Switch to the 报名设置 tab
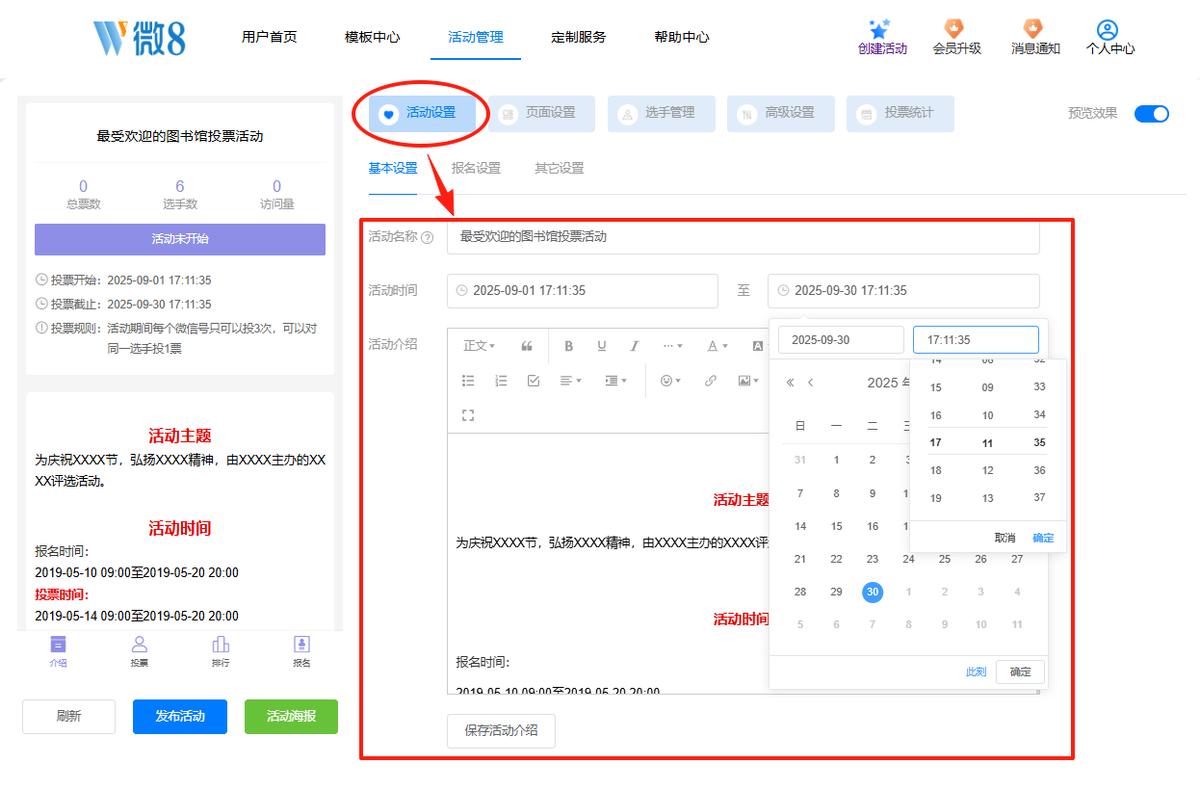The width and height of the screenshot is (1200, 795). [476, 168]
